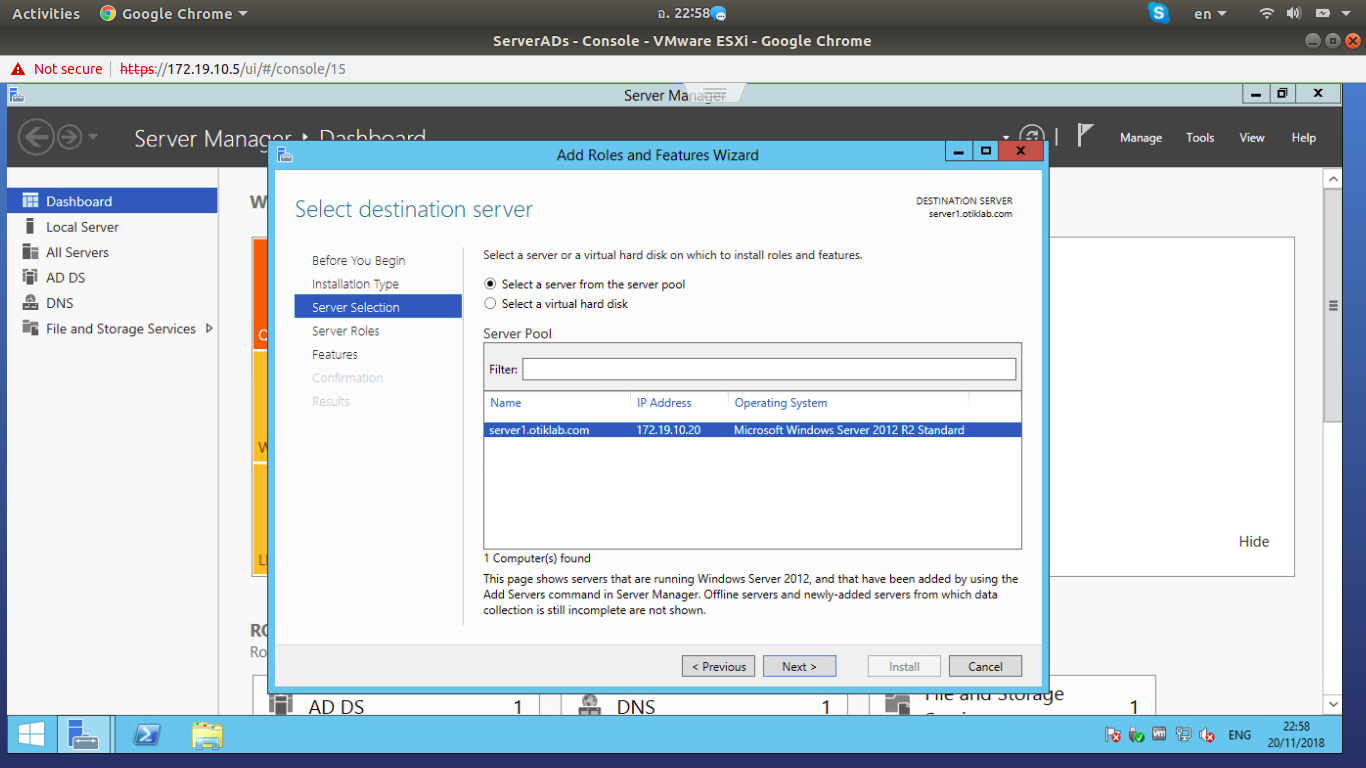Click the Filter input field

(769, 369)
